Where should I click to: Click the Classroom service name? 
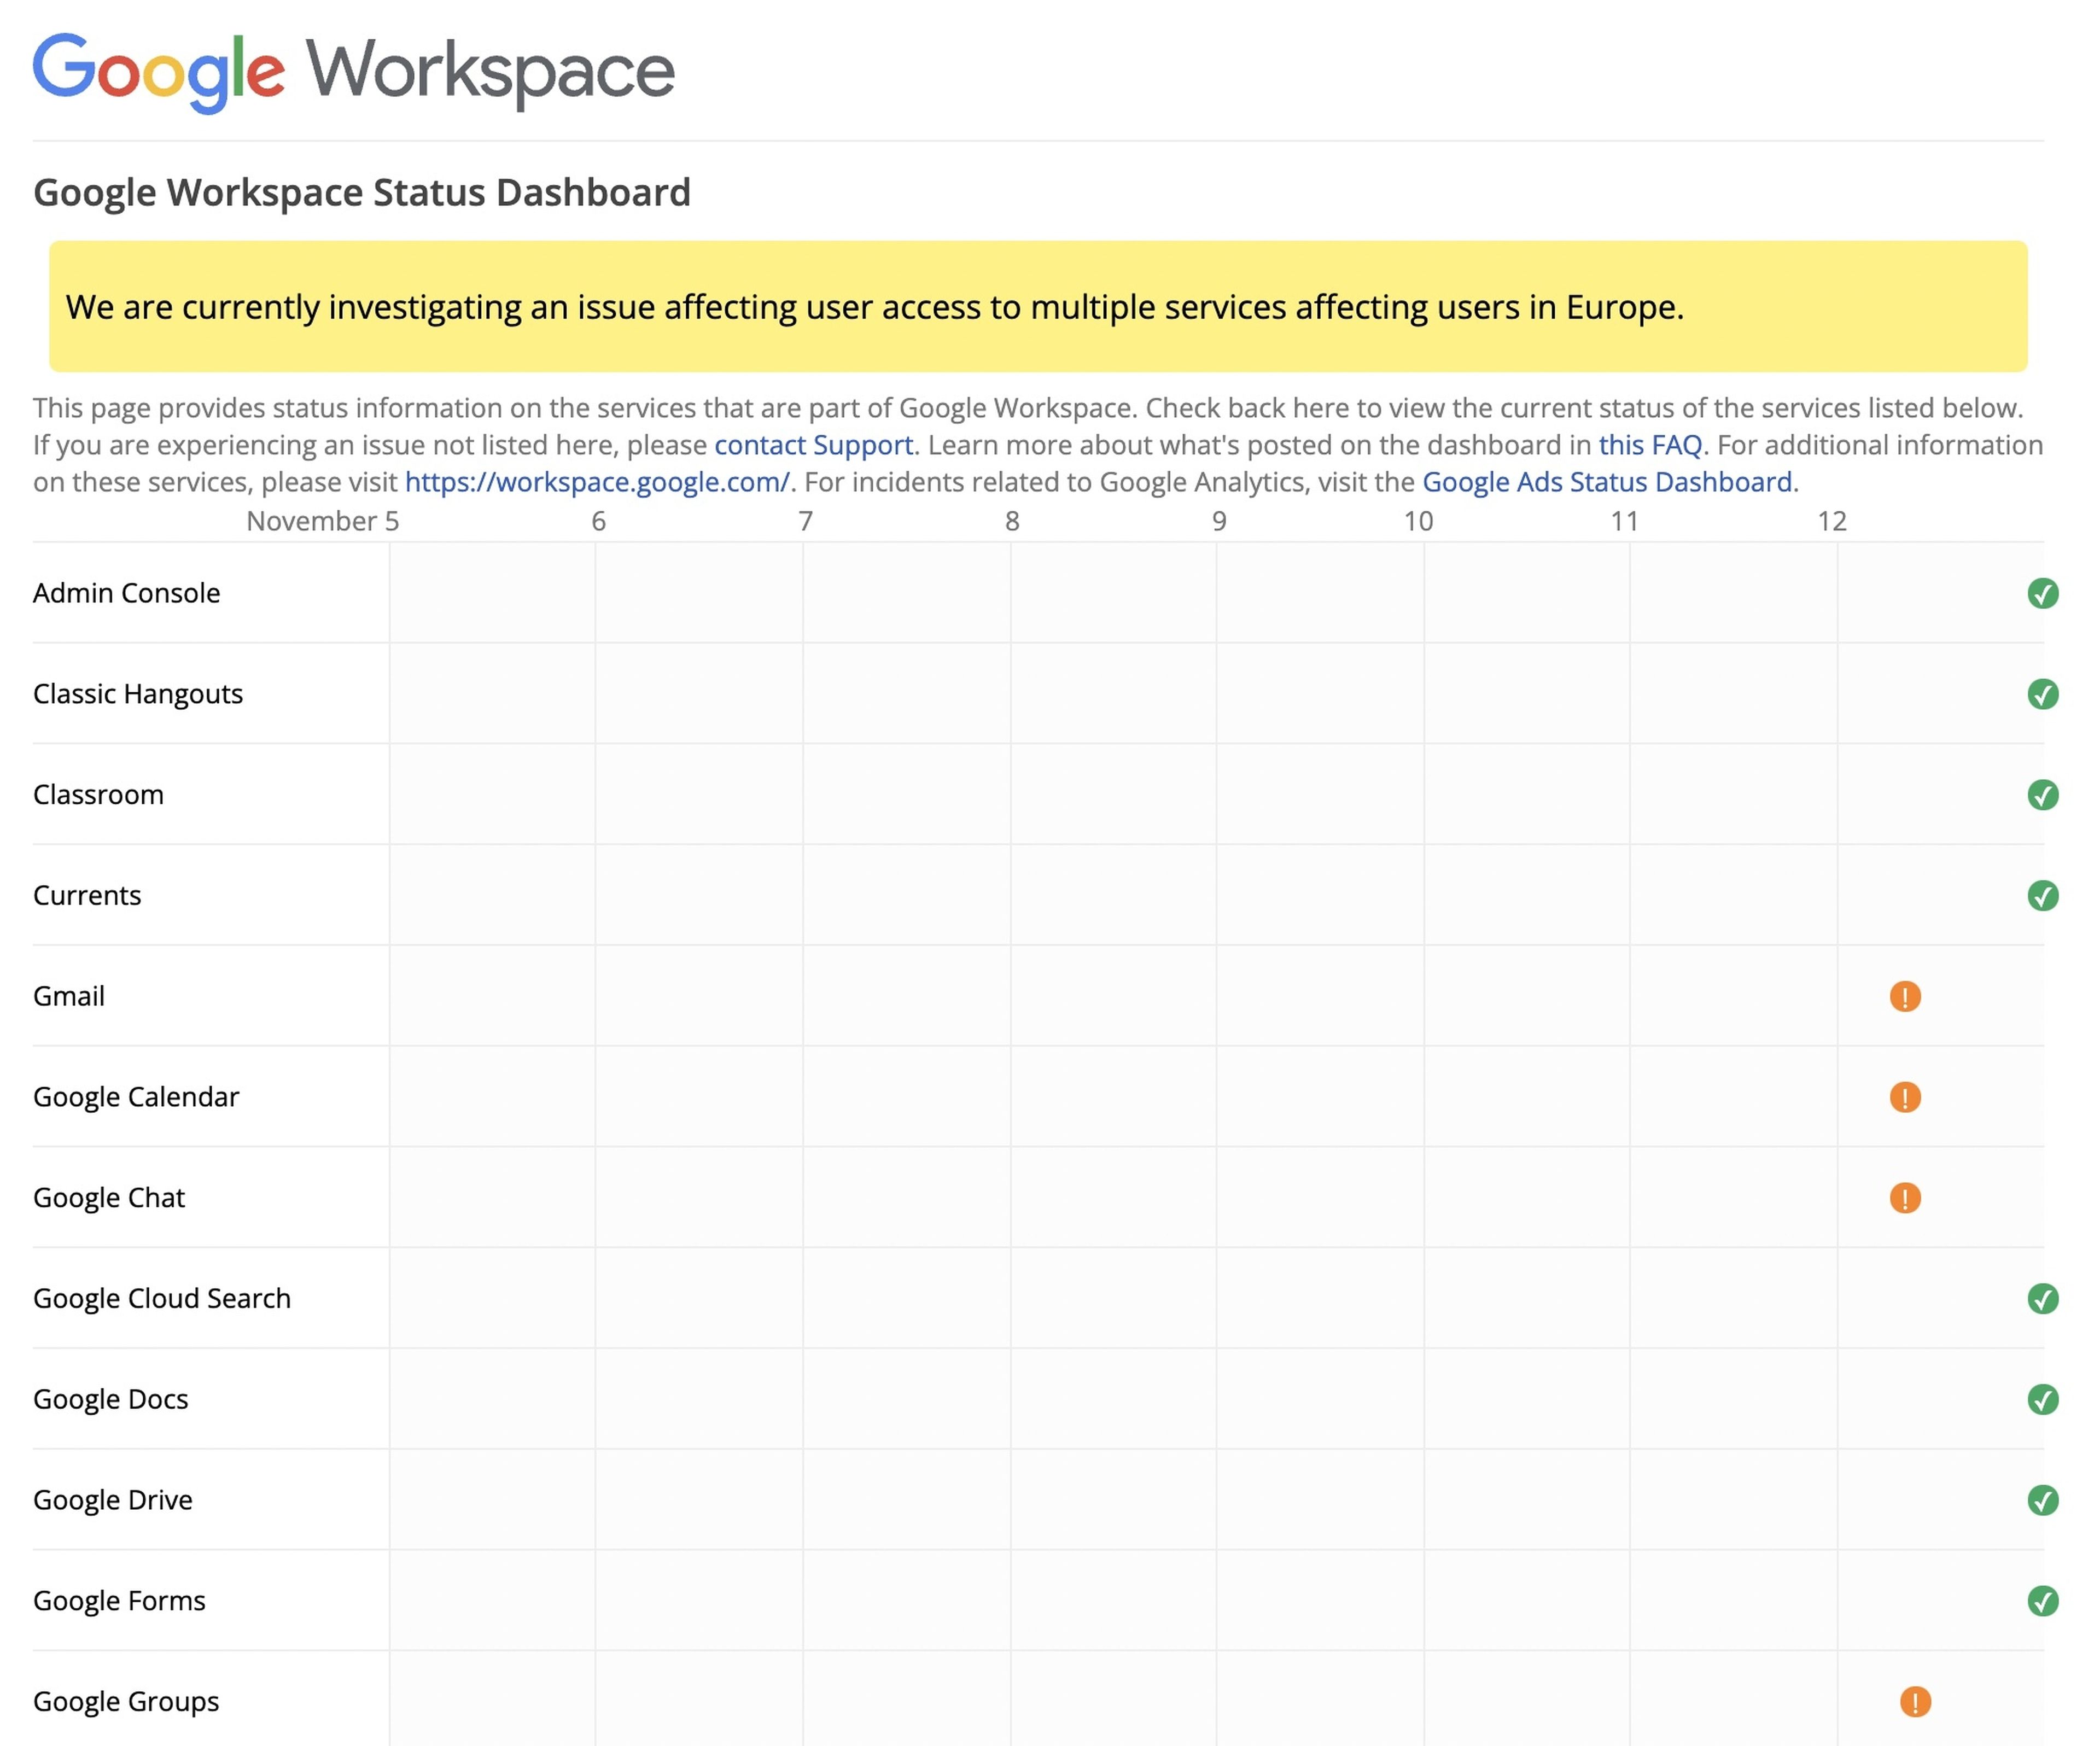tap(98, 795)
